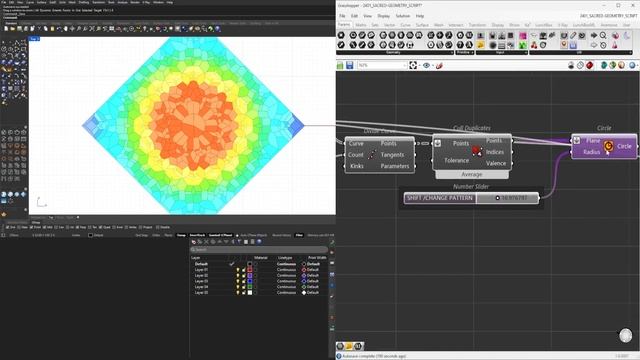This screenshot has width=640, height=360.
Task: Create a new file in Rhino toolbar
Action: pyautogui.click(x=6, y=29)
